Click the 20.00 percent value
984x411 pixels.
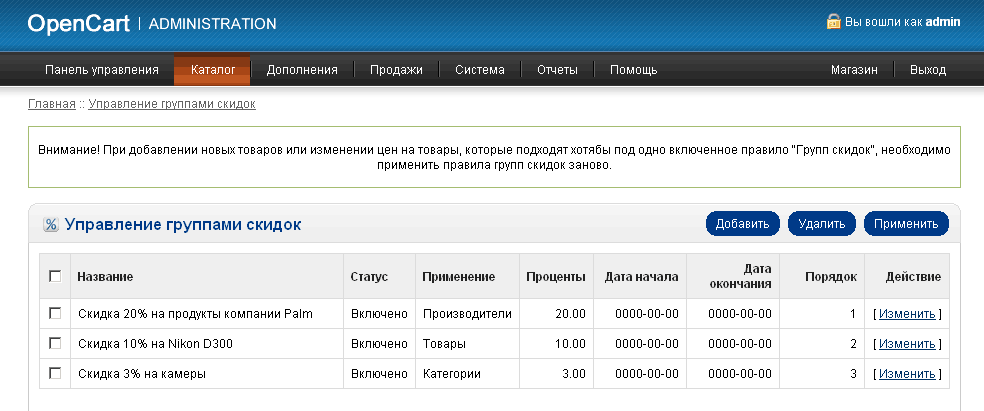pos(570,314)
